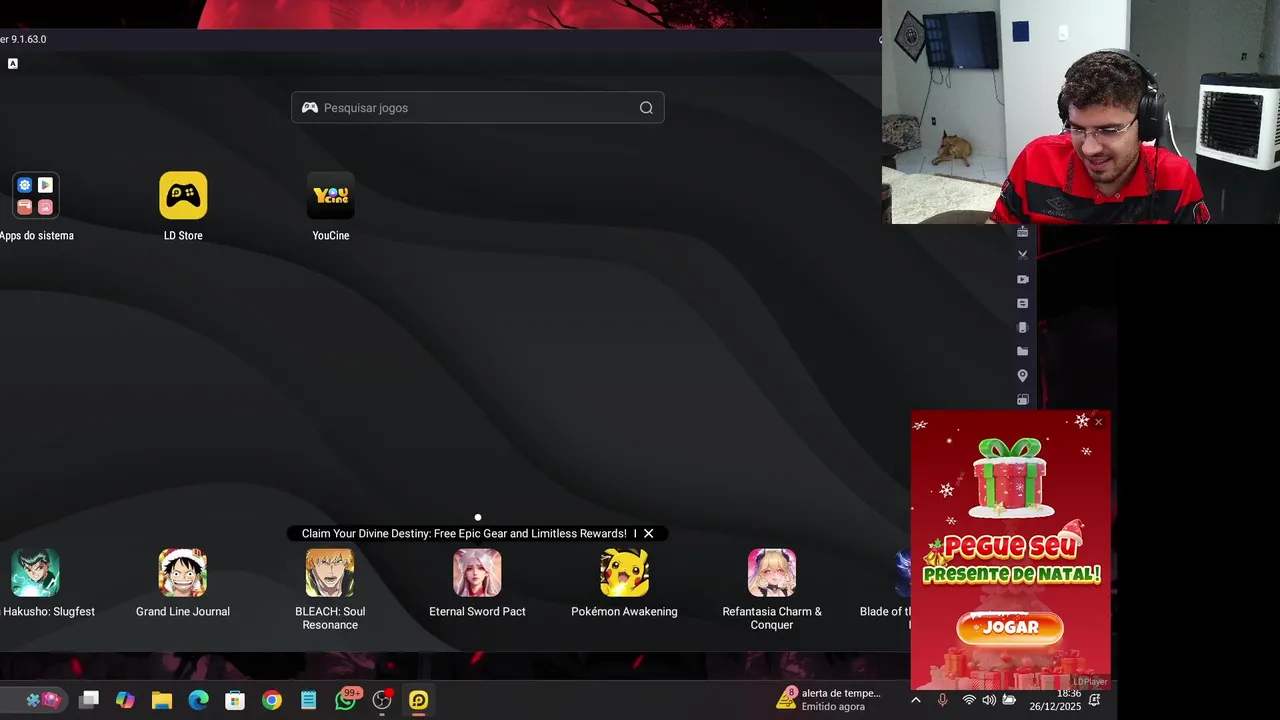Open the clock showing 18:36
This screenshot has width=1280, height=720.
coord(1055,700)
